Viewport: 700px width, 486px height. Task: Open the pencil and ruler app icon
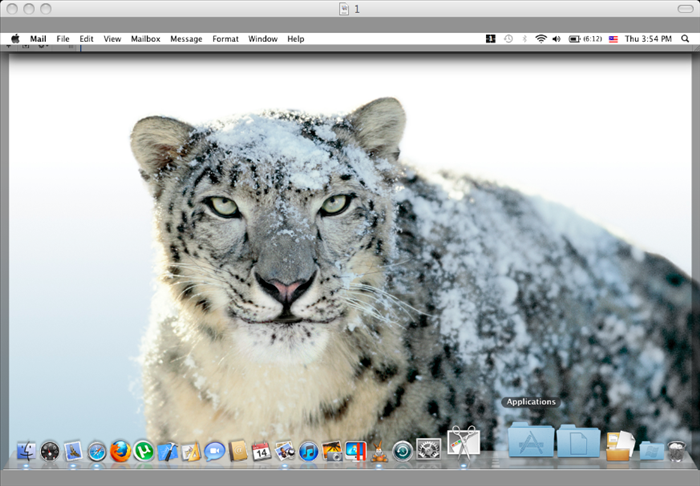click(x=191, y=452)
